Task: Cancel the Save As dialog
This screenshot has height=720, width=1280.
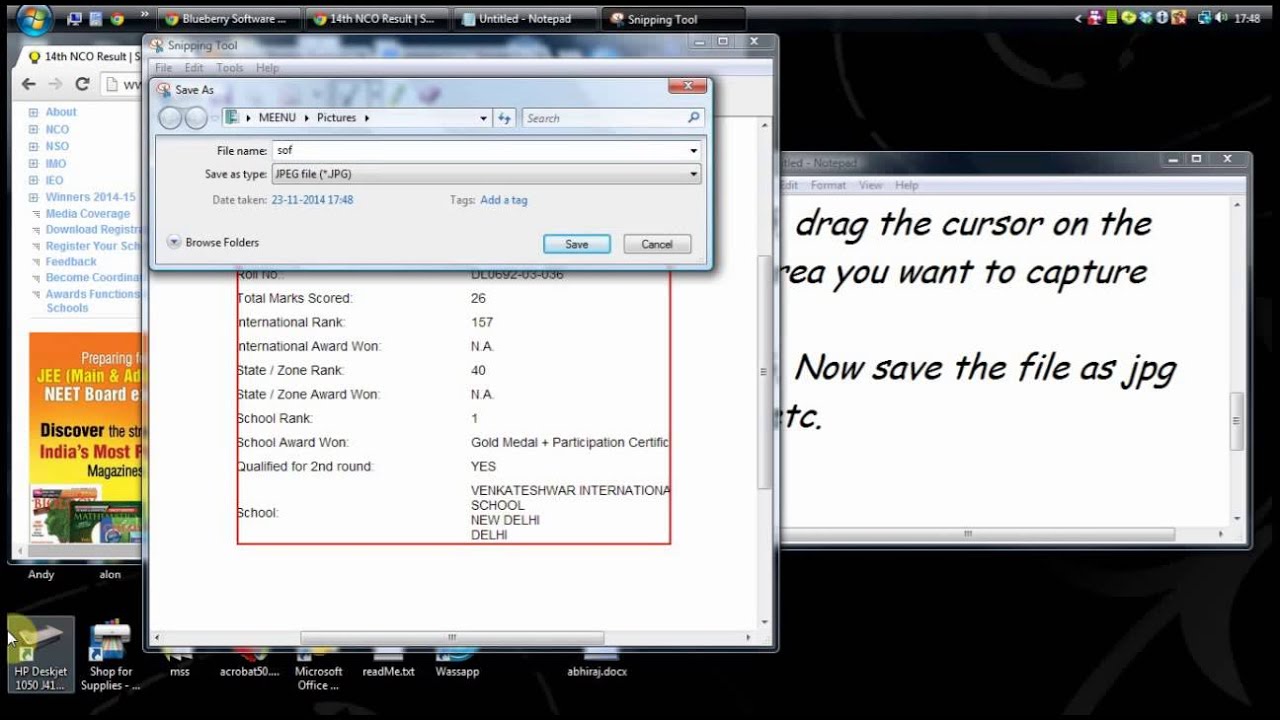Action: pyautogui.click(x=656, y=244)
